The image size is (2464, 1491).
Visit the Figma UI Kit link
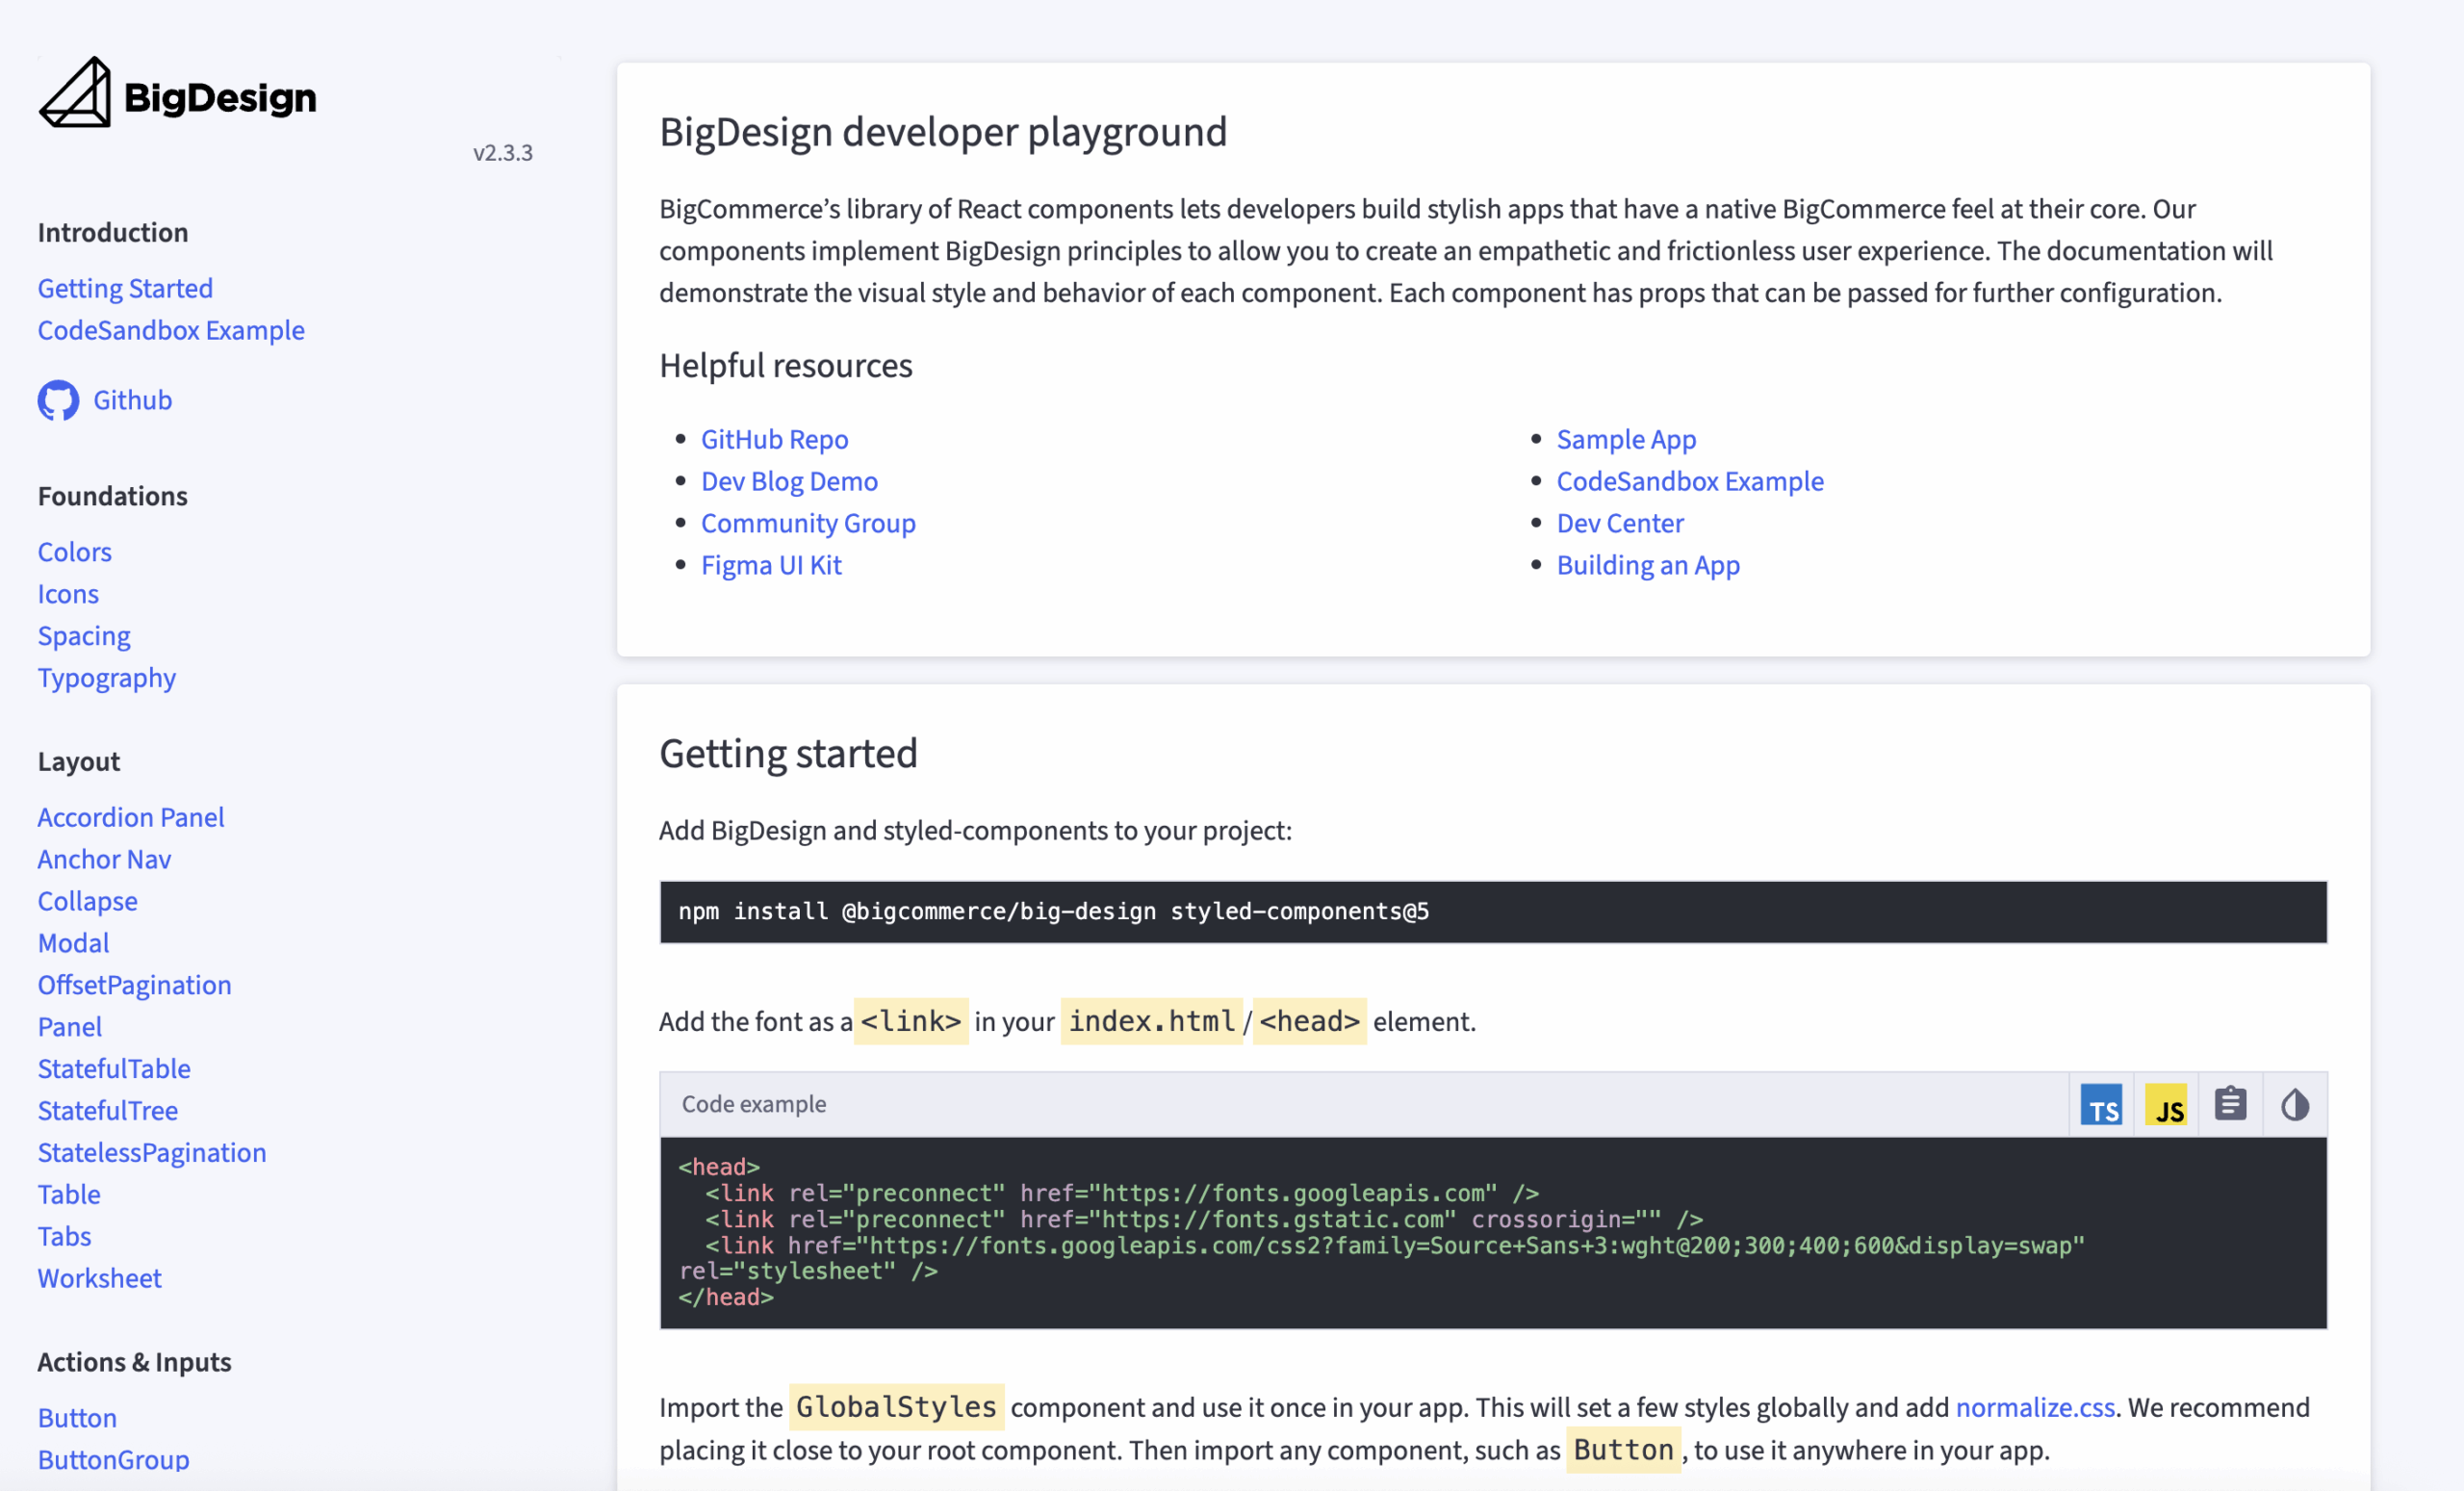click(x=771, y=565)
